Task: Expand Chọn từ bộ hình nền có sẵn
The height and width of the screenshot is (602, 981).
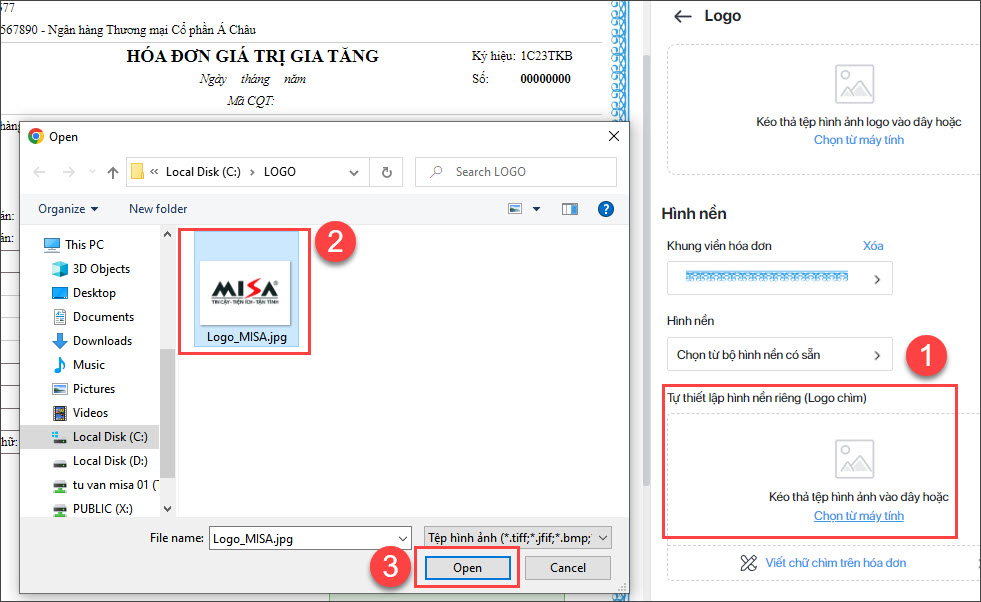Action: [780, 355]
